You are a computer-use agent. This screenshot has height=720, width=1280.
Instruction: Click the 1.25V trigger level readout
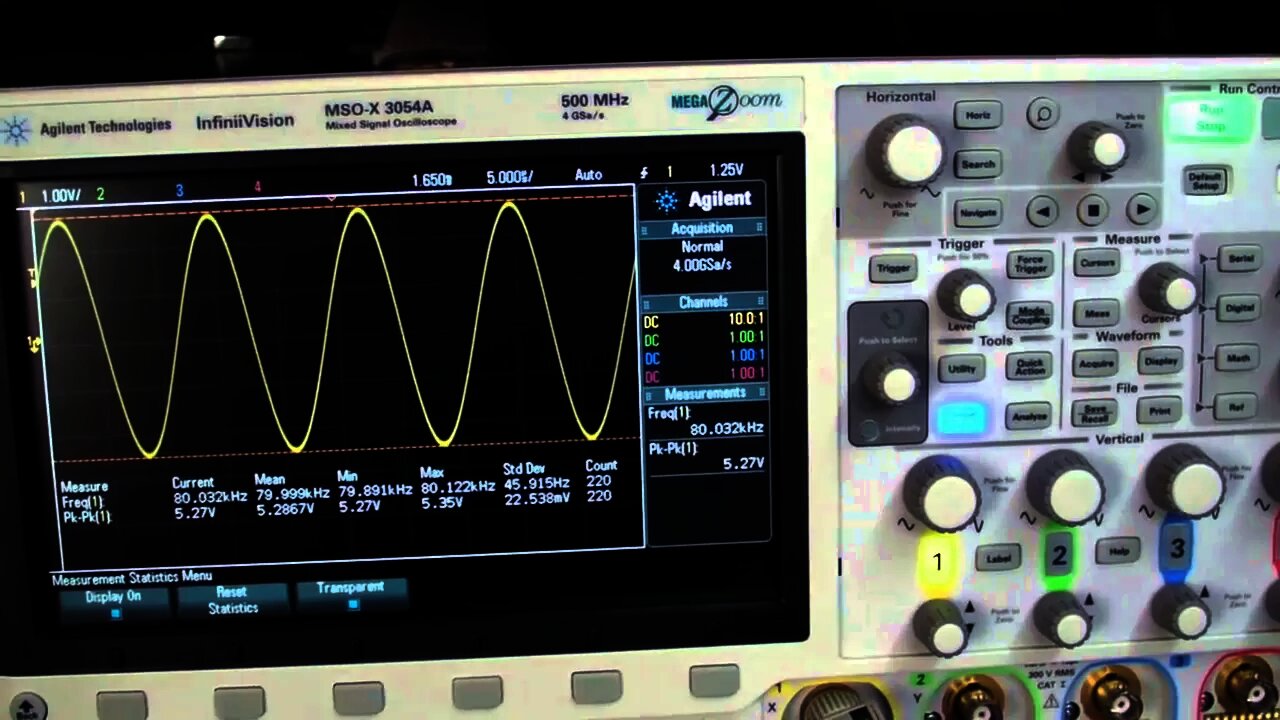pyautogui.click(x=726, y=171)
